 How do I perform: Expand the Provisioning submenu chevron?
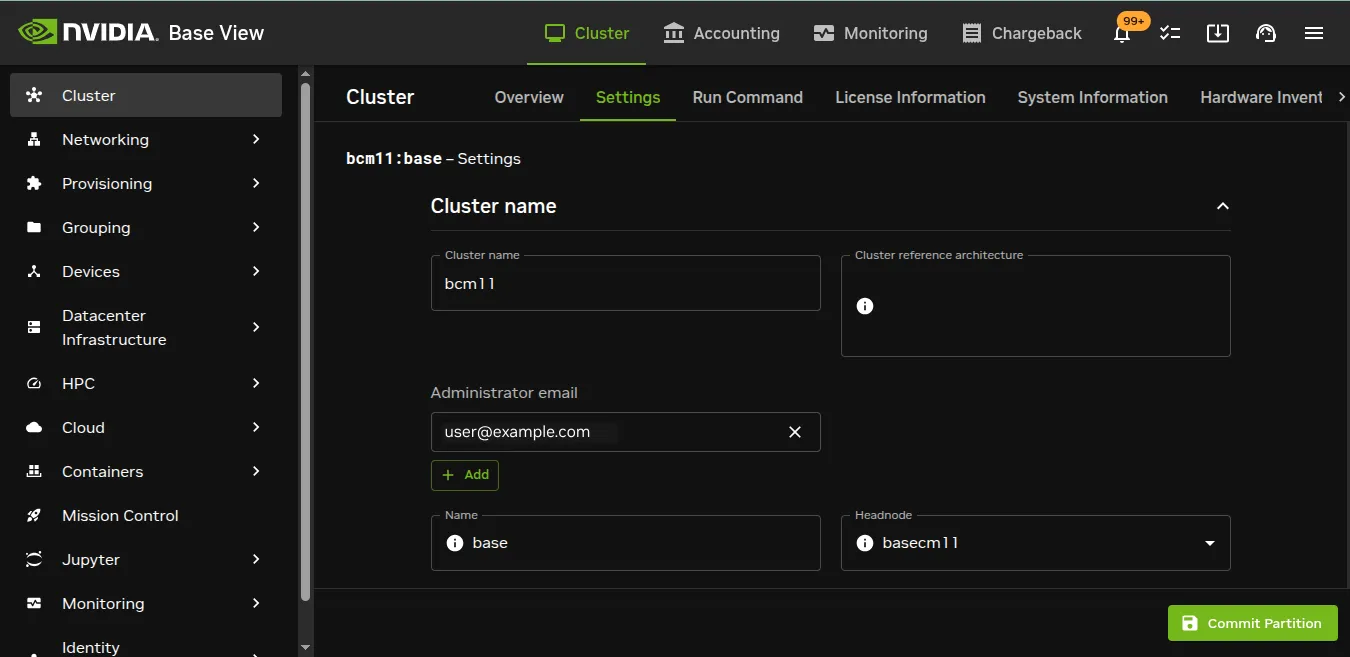point(256,183)
